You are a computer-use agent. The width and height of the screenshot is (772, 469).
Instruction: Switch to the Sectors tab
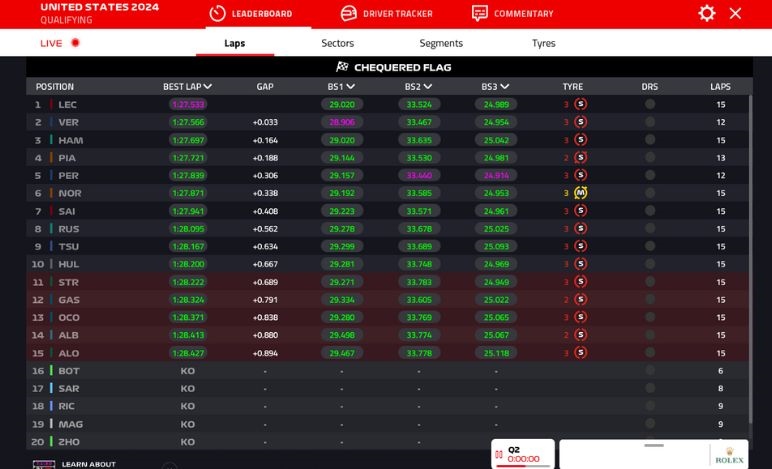[x=337, y=43]
